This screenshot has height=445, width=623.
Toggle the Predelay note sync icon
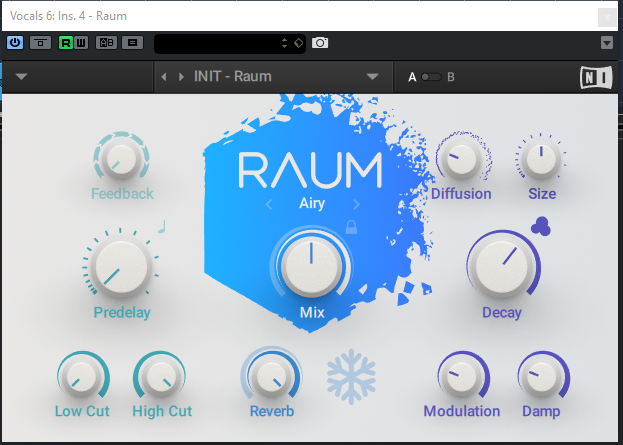(x=162, y=227)
